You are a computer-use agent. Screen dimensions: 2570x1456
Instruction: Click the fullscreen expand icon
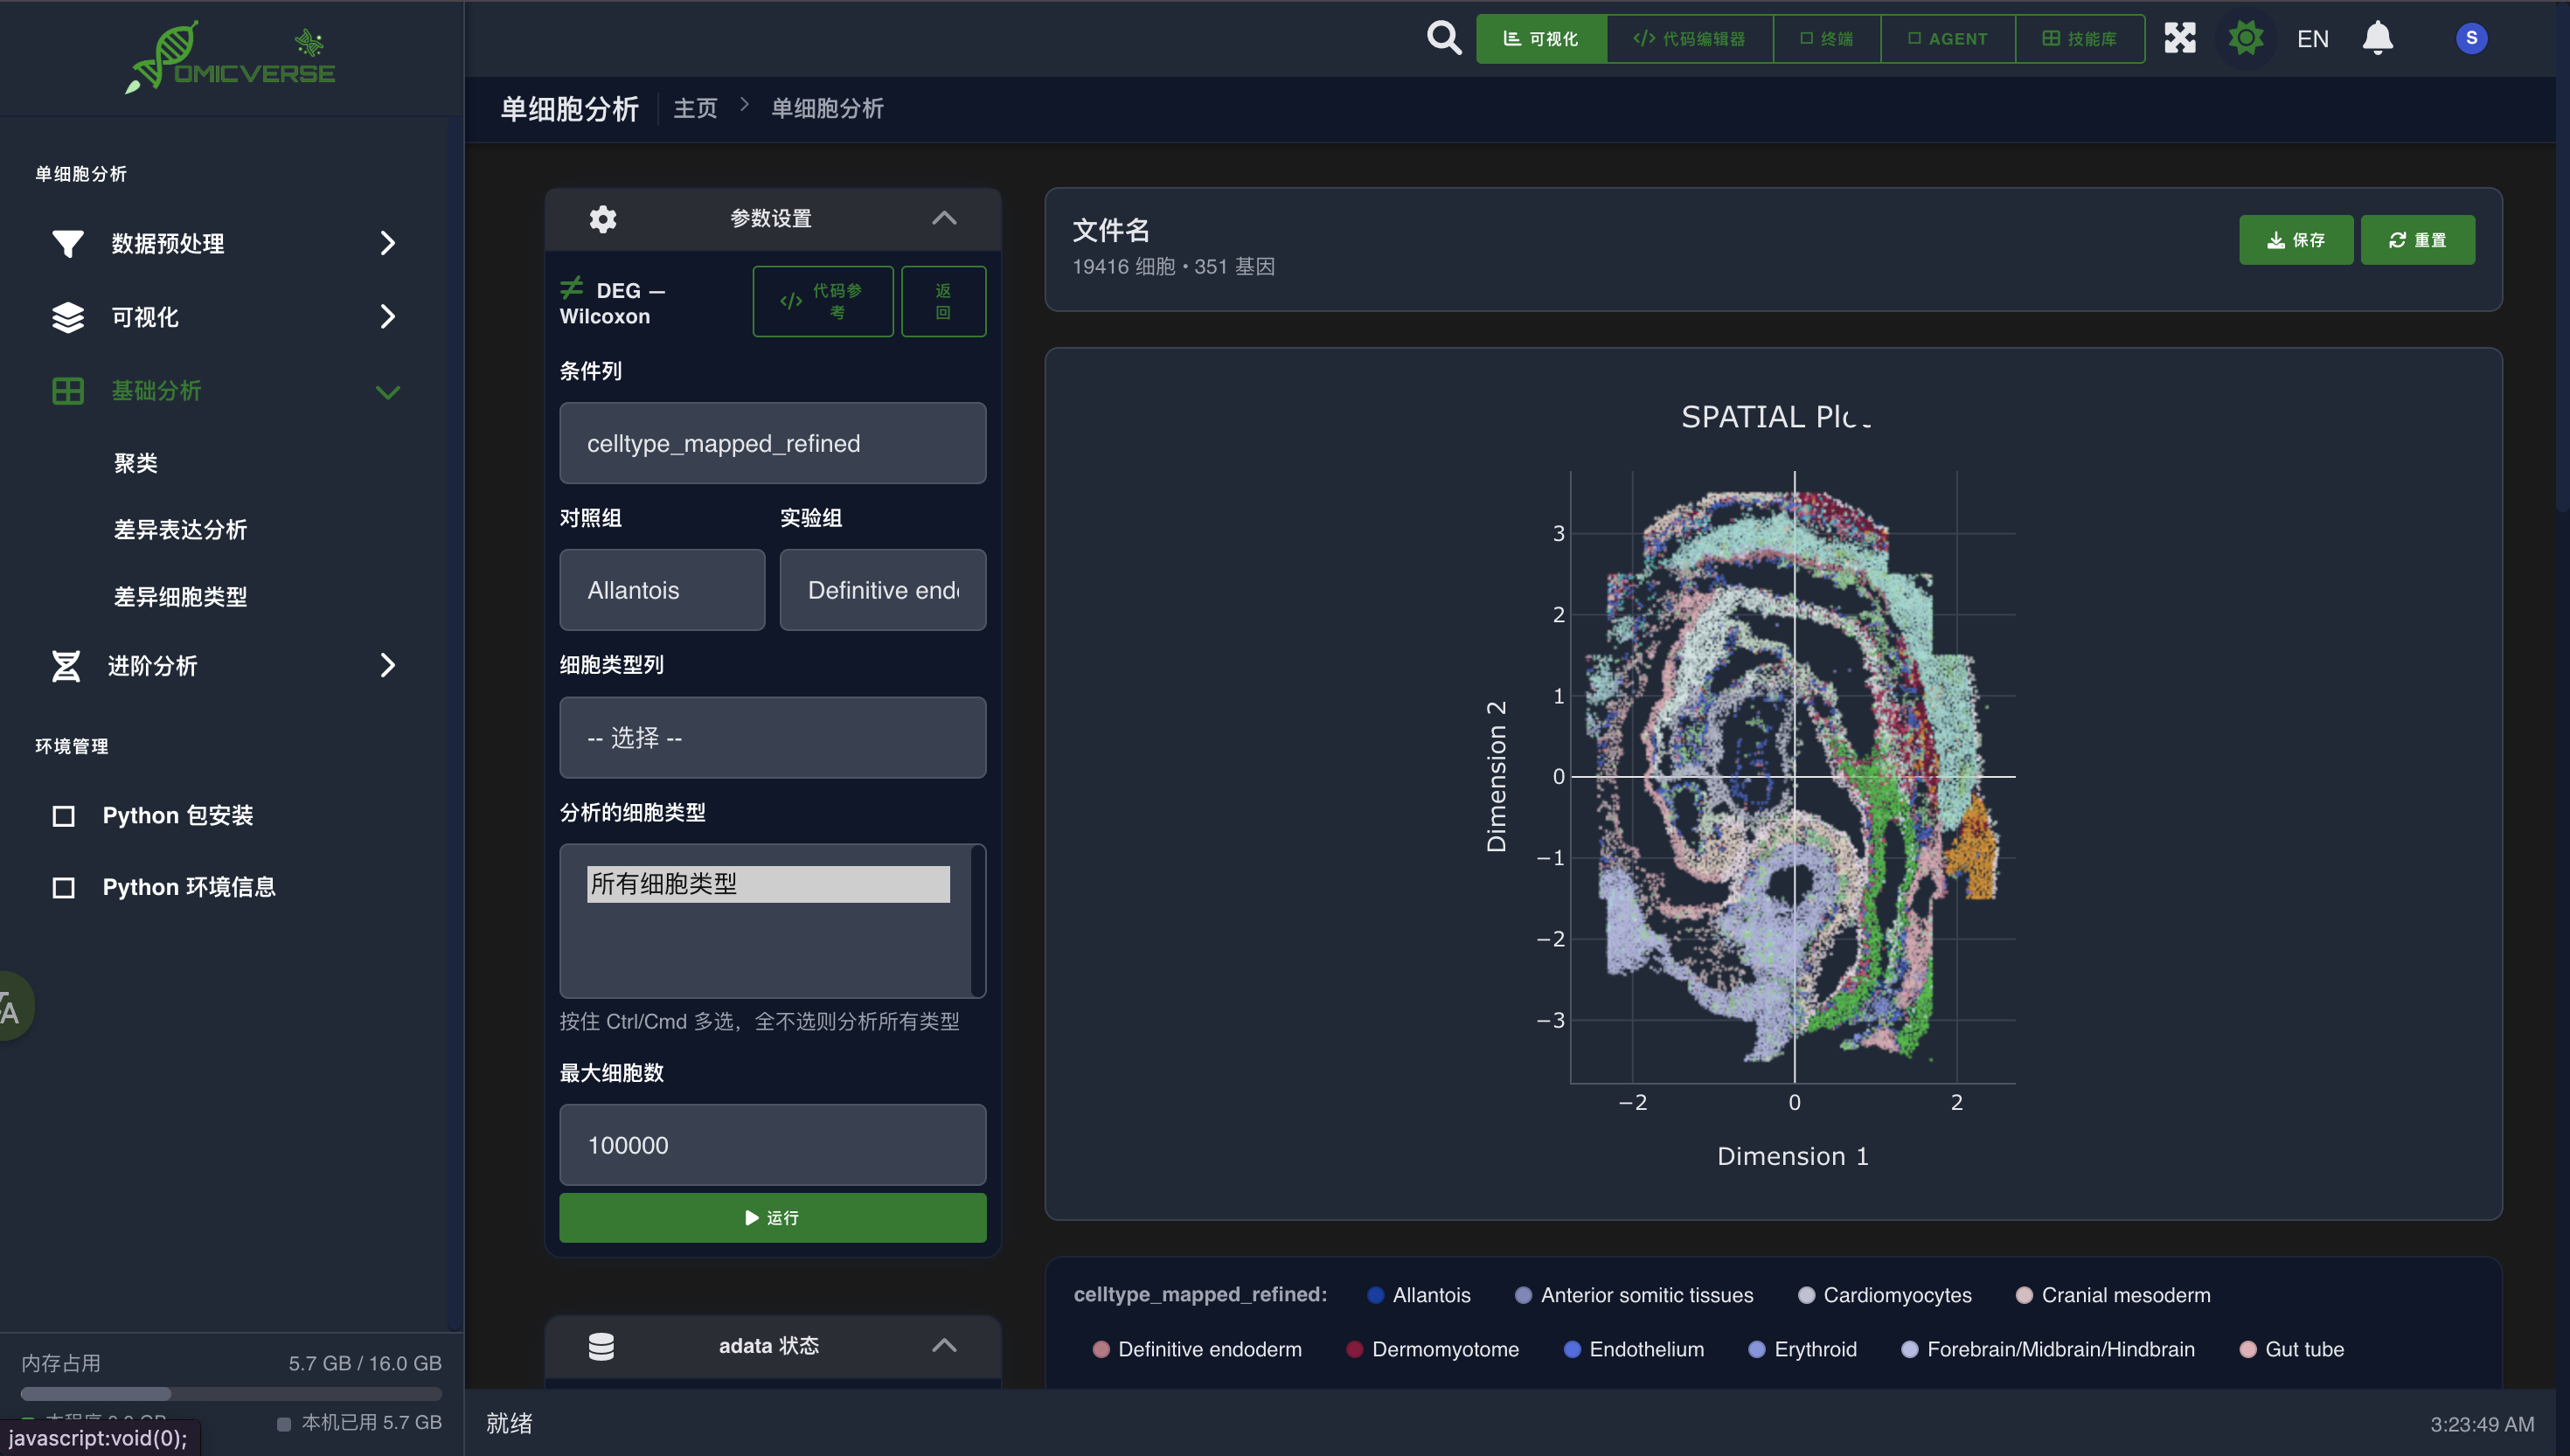(x=2179, y=38)
